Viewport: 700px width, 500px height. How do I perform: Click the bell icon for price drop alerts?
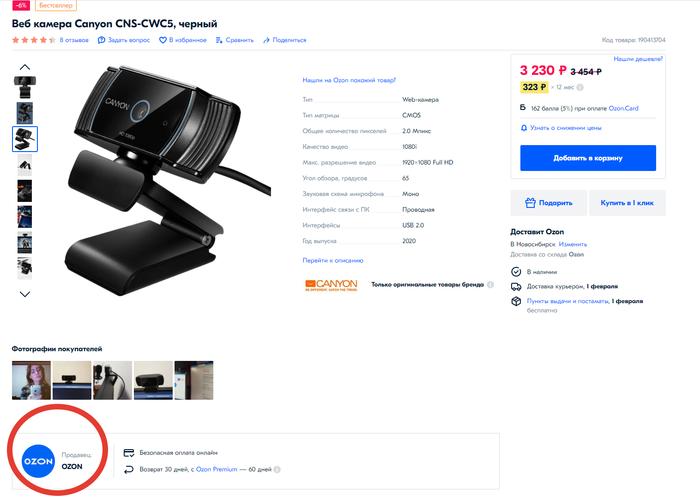click(524, 128)
